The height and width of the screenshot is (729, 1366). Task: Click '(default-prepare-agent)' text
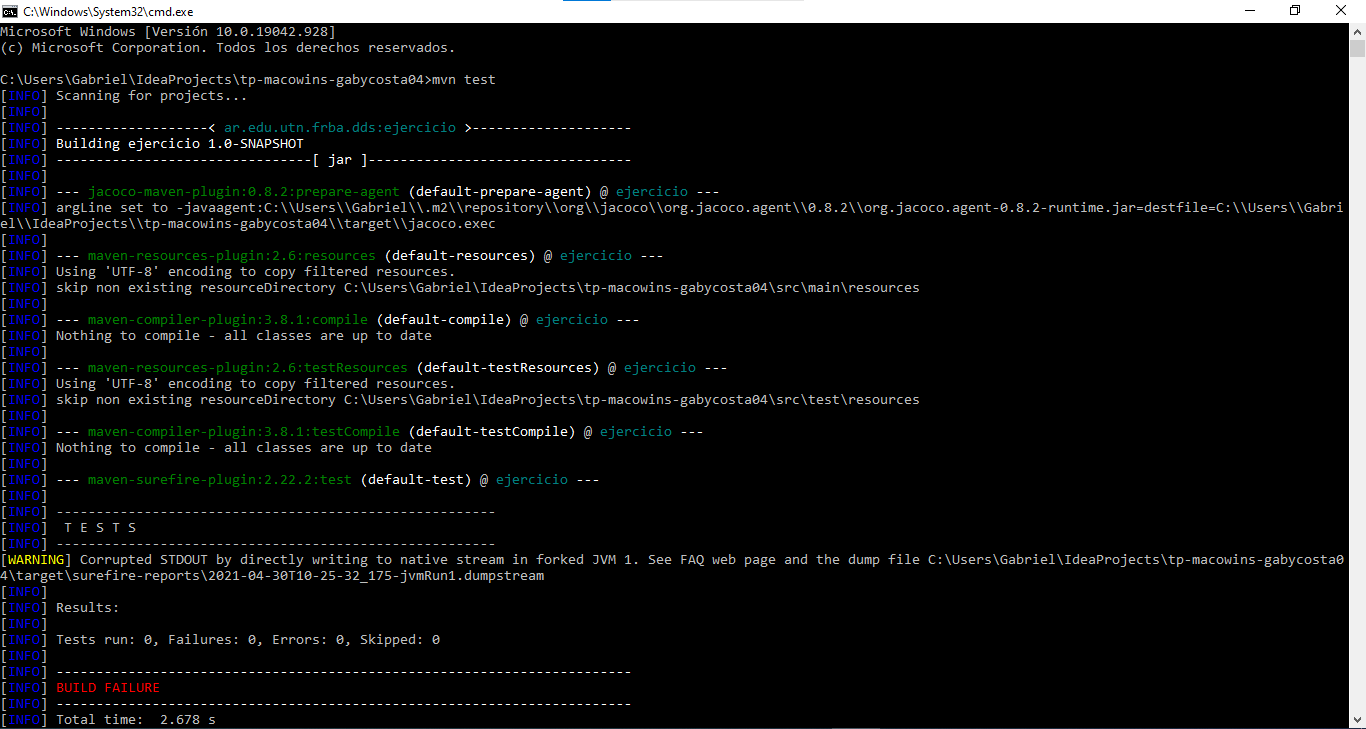(x=500, y=192)
